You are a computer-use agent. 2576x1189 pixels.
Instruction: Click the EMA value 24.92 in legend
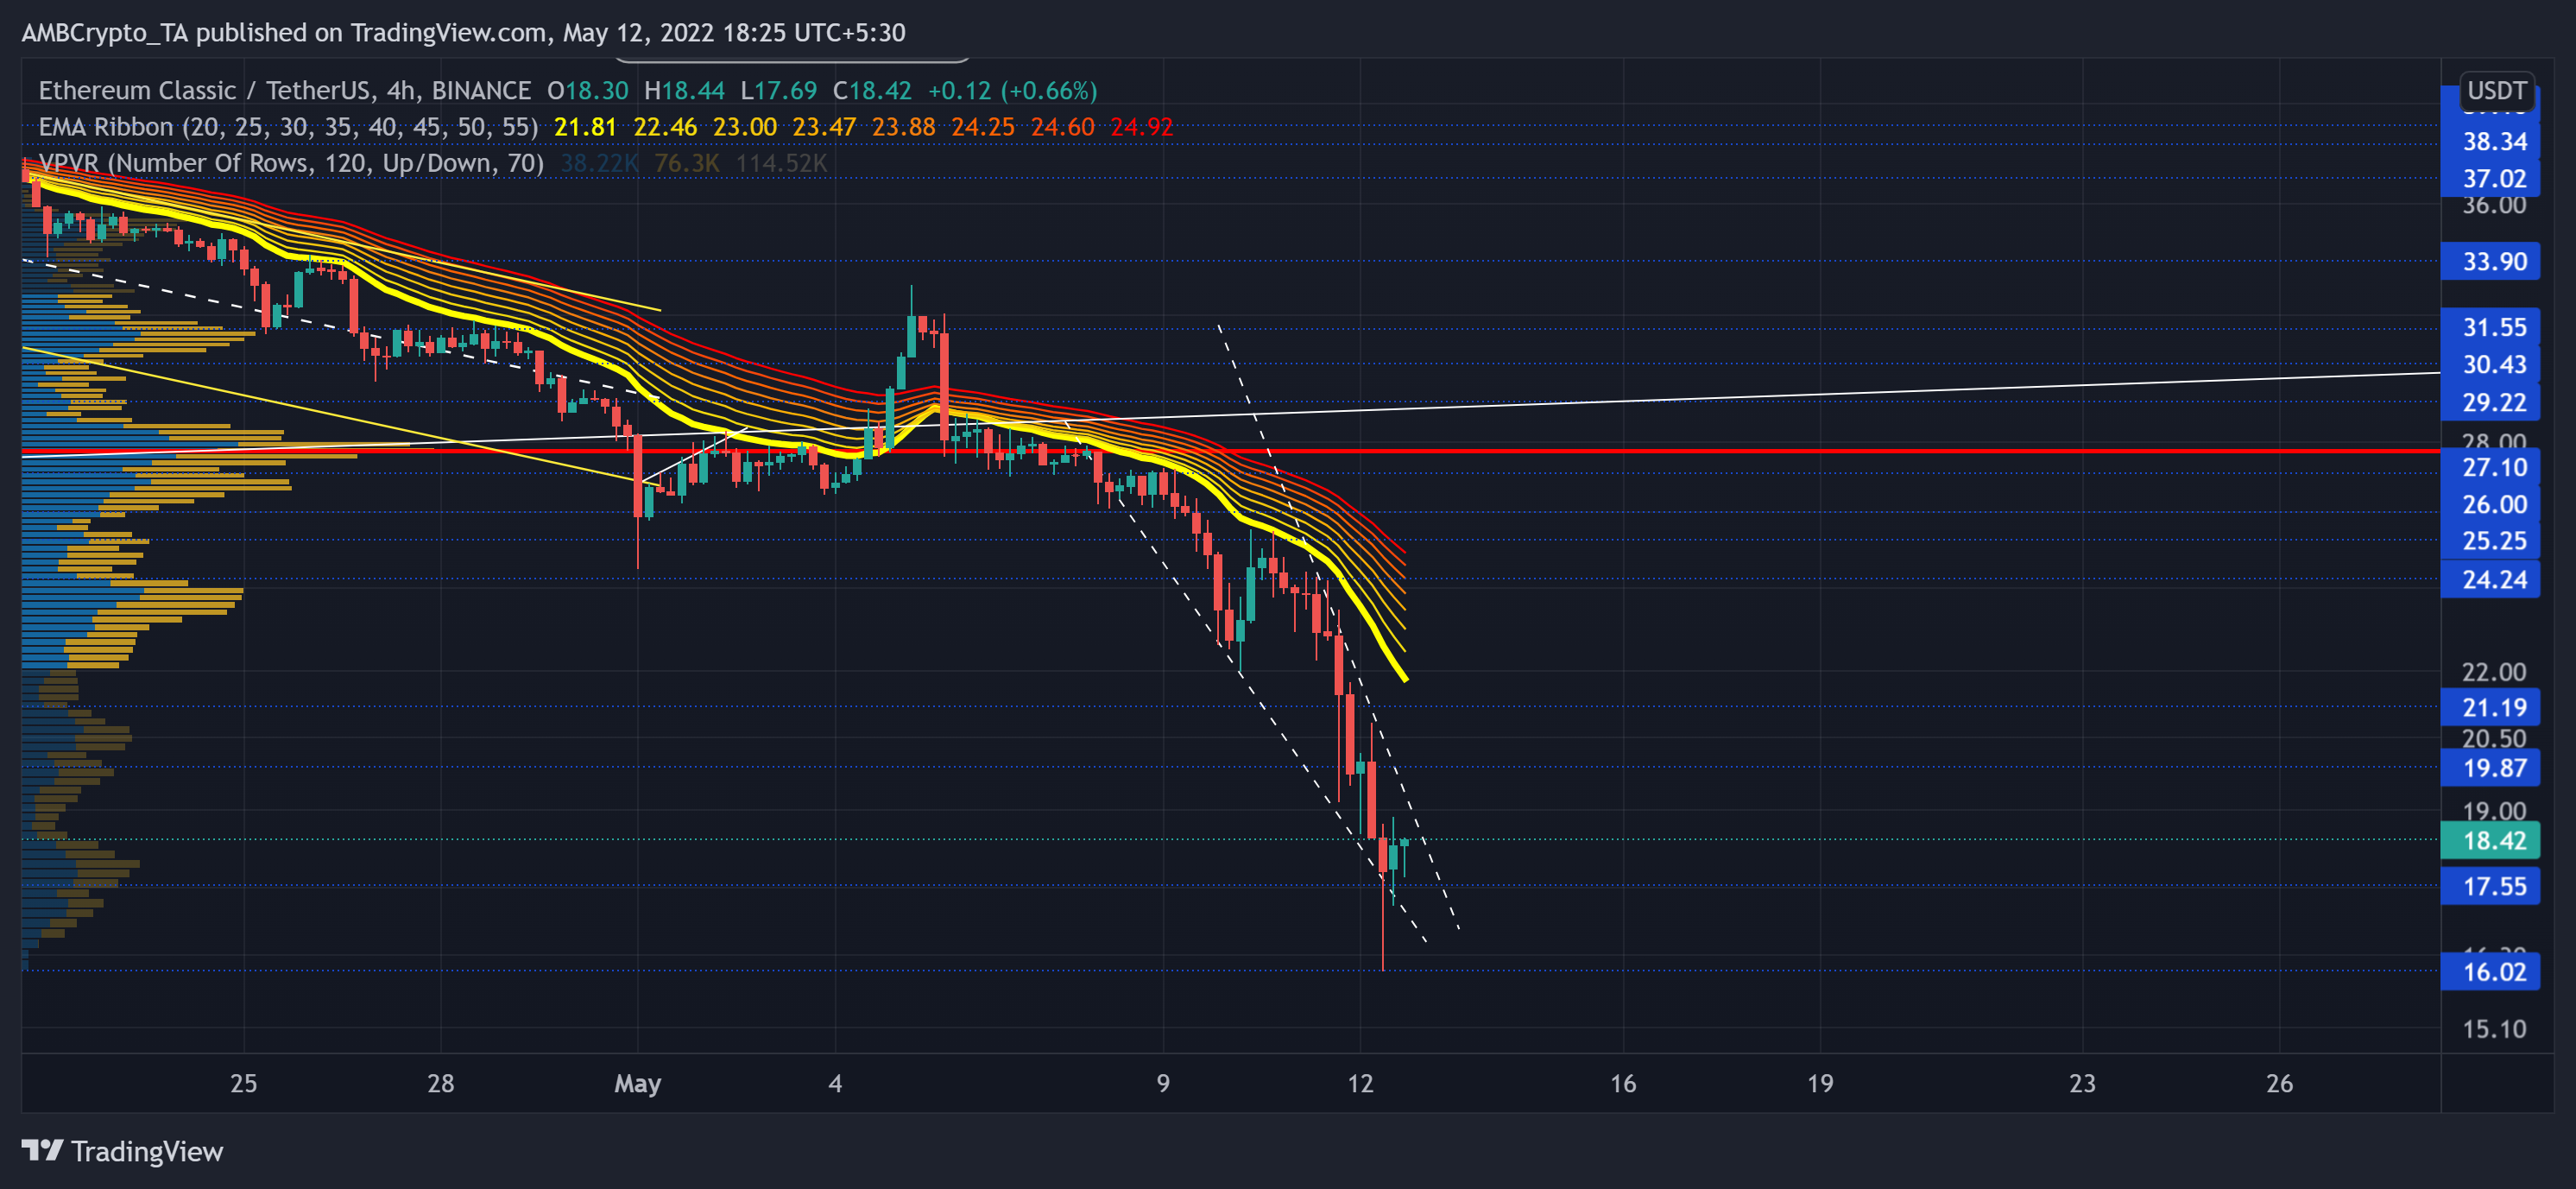(1141, 127)
